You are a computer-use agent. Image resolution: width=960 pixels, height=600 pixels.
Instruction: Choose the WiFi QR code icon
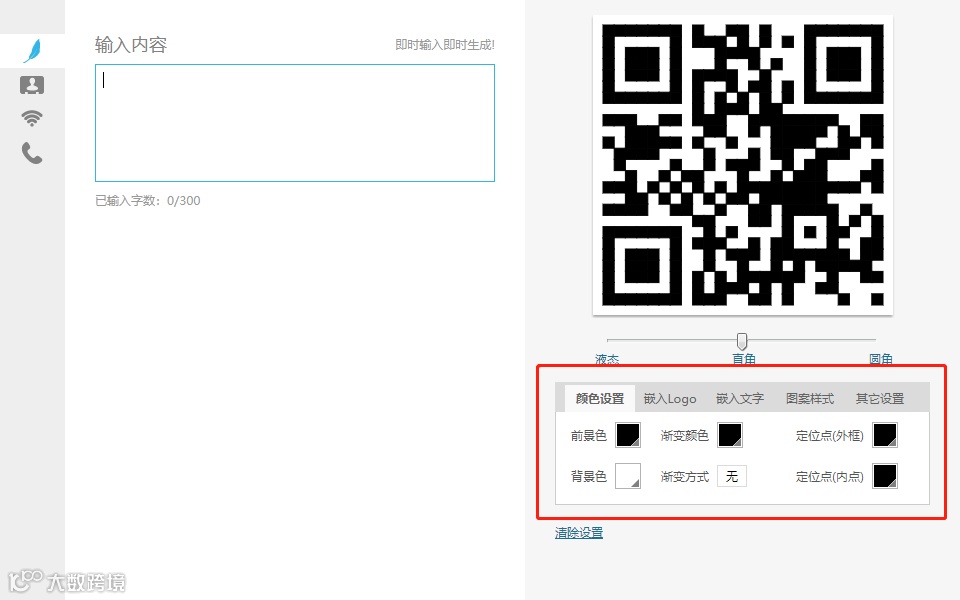point(32,118)
